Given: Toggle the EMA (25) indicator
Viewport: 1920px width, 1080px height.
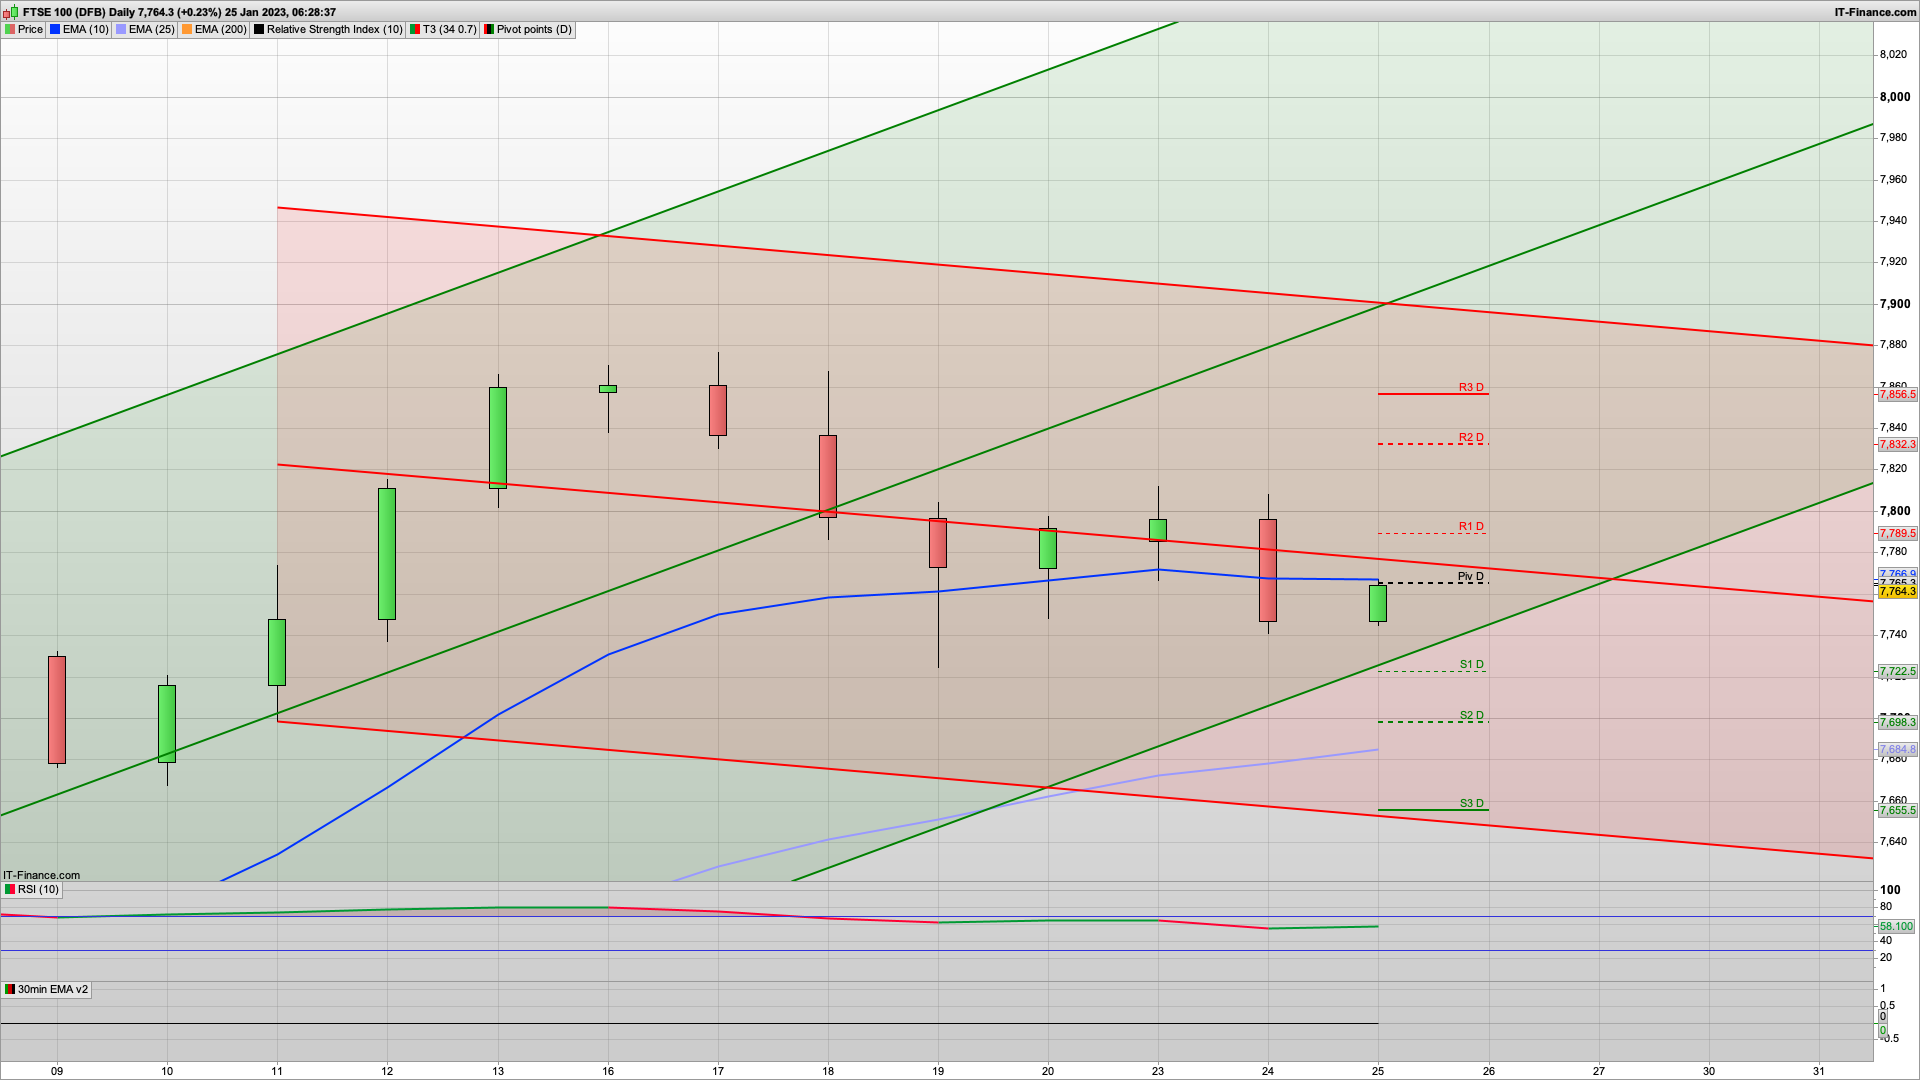Looking at the screenshot, I should pos(120,29).
